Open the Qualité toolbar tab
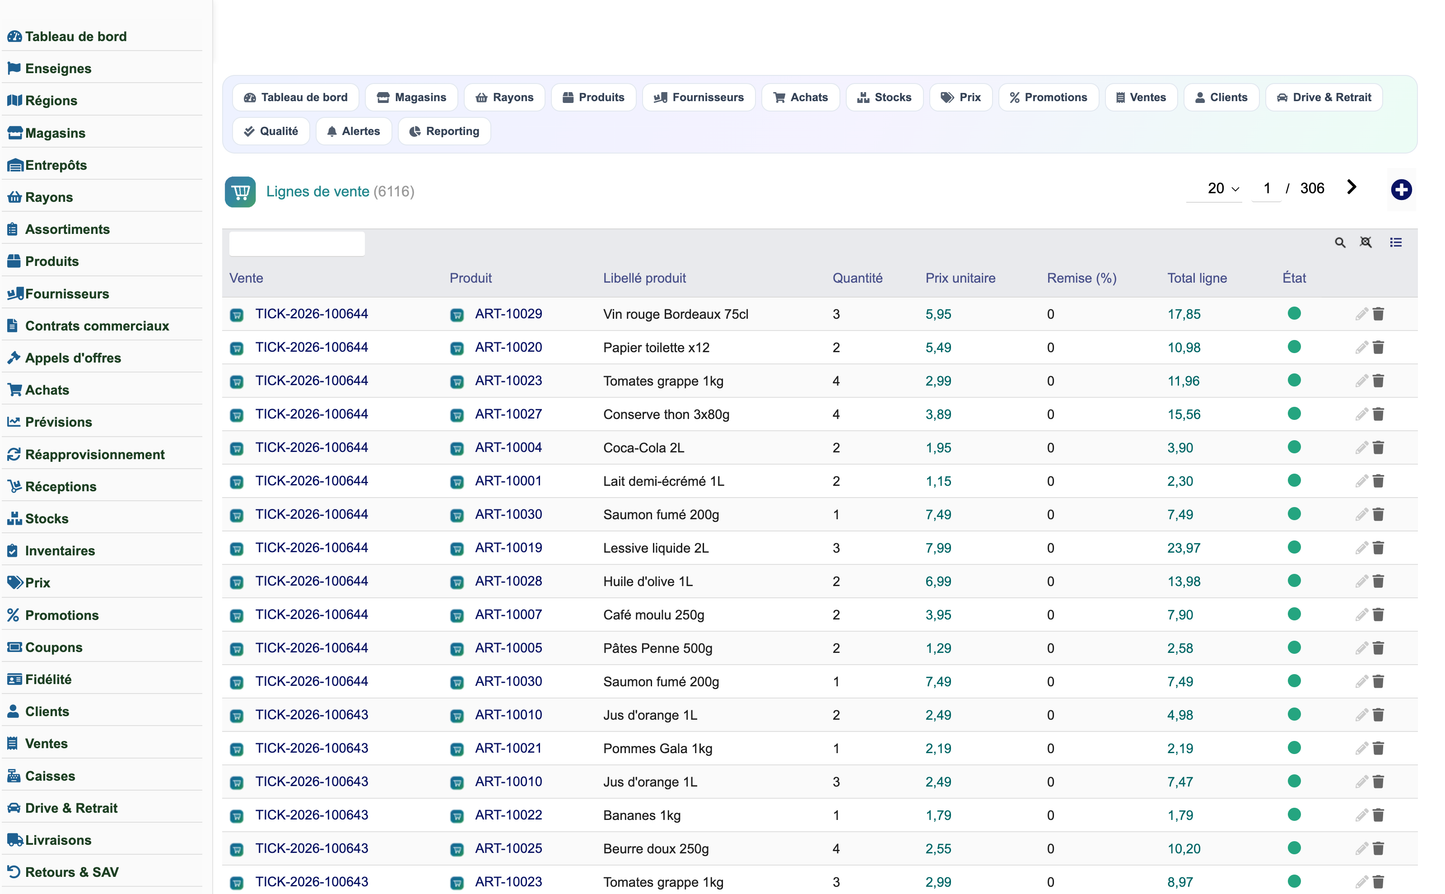The width and height of the screenshot is (1445, 894). [x=270, y=131]
